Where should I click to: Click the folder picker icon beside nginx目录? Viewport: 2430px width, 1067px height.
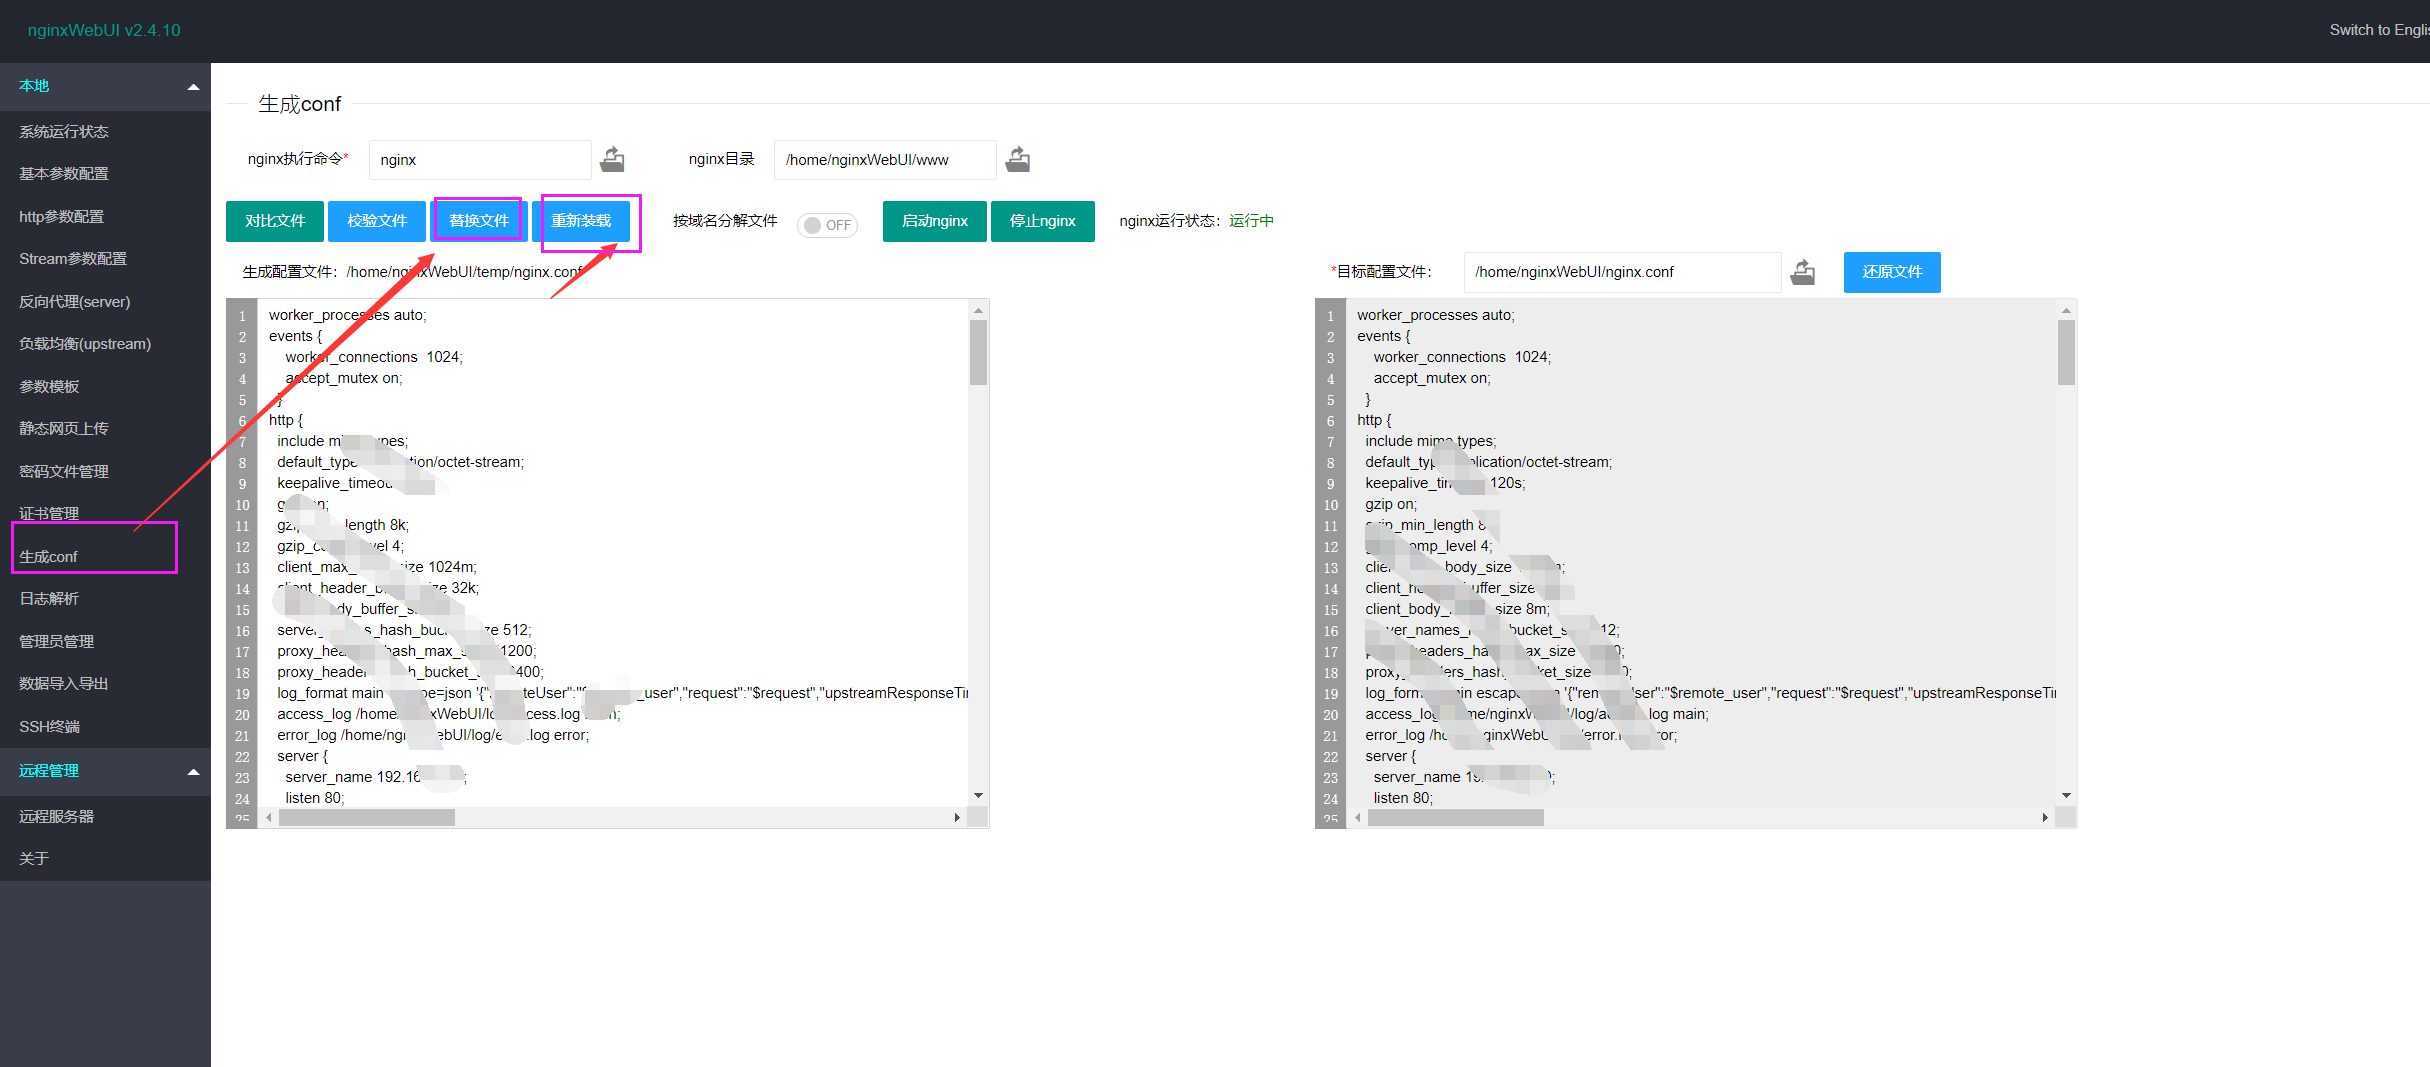(x=1017, y=159)
